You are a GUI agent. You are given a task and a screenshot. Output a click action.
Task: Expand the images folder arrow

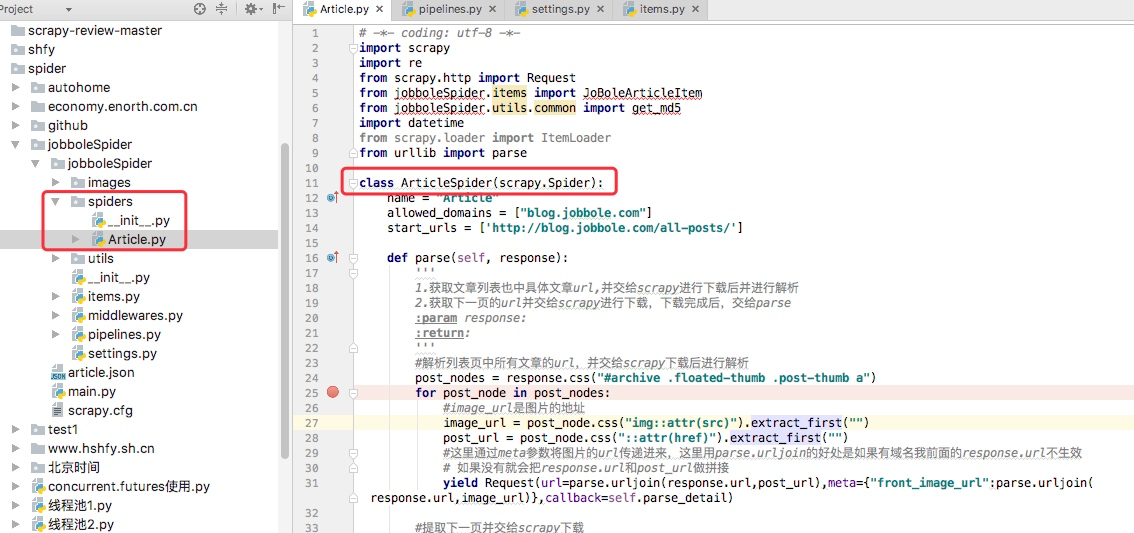point(56,182)
